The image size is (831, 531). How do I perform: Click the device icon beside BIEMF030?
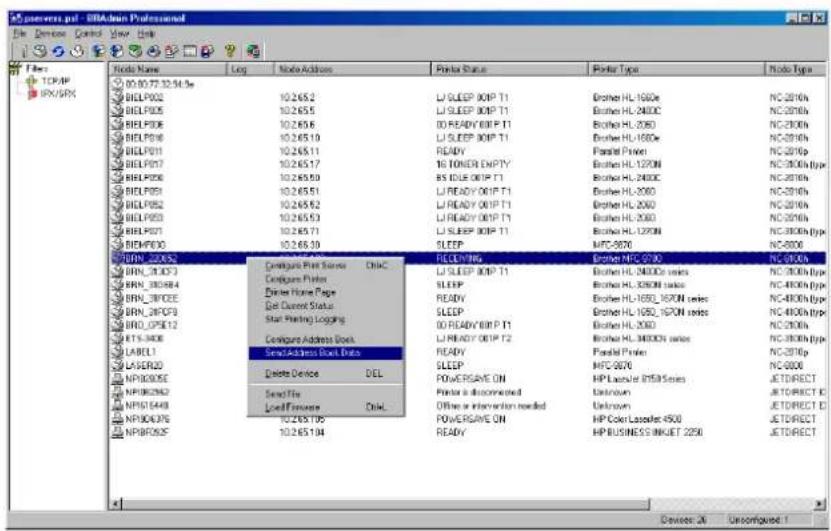117,245
